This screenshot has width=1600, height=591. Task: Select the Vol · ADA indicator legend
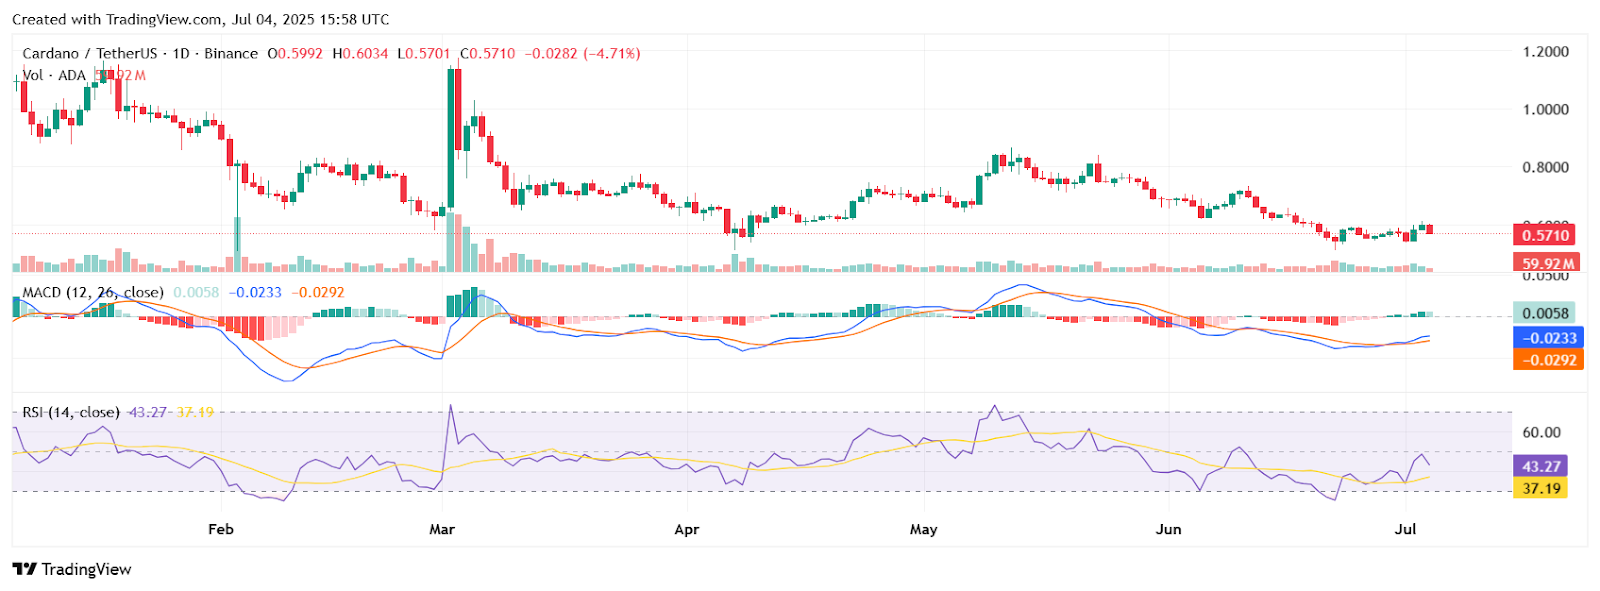(x=54, y=76)
